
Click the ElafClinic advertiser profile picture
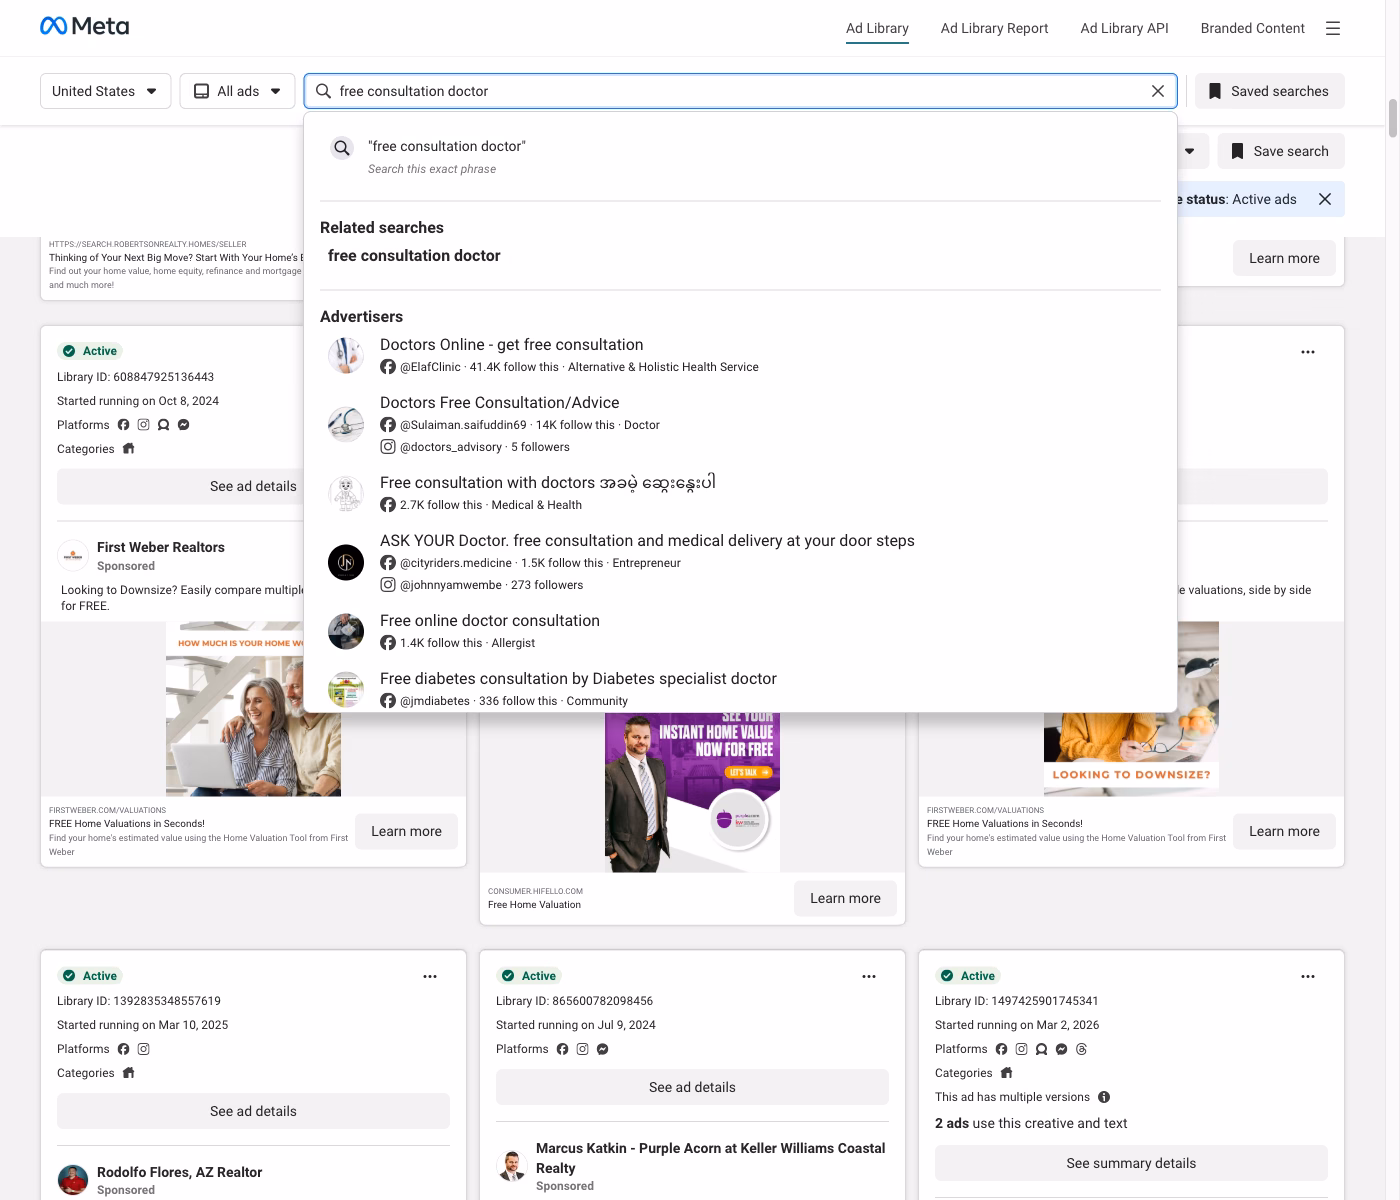point(345,355)
